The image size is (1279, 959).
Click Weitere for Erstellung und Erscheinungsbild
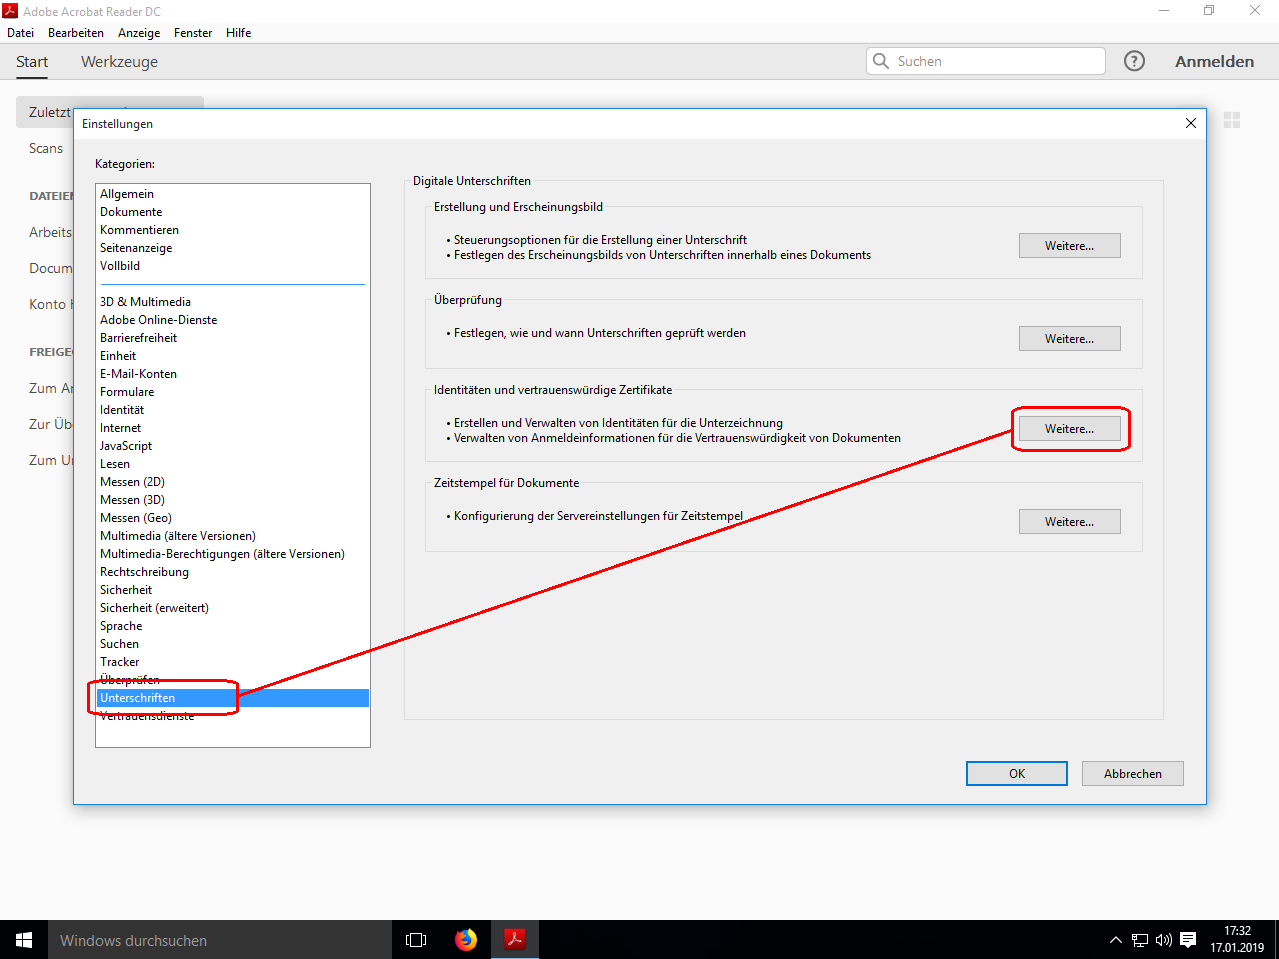pyautogui.click(x=1069, y=246)
